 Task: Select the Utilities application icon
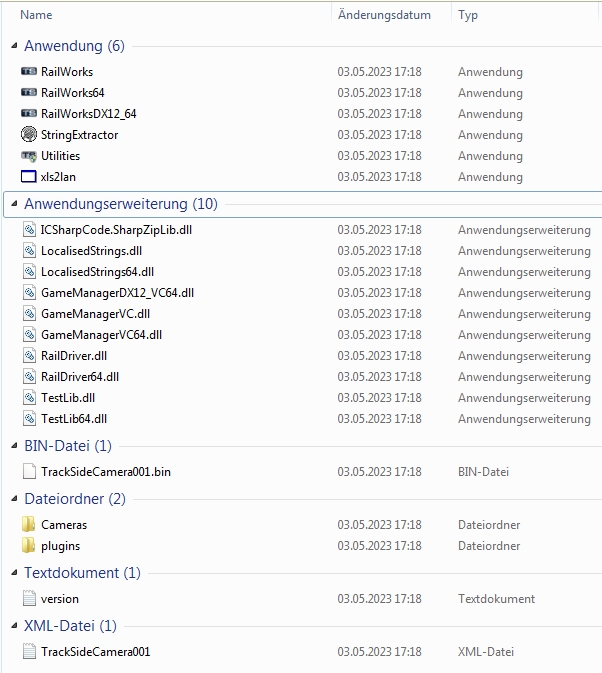pos(29,156)
